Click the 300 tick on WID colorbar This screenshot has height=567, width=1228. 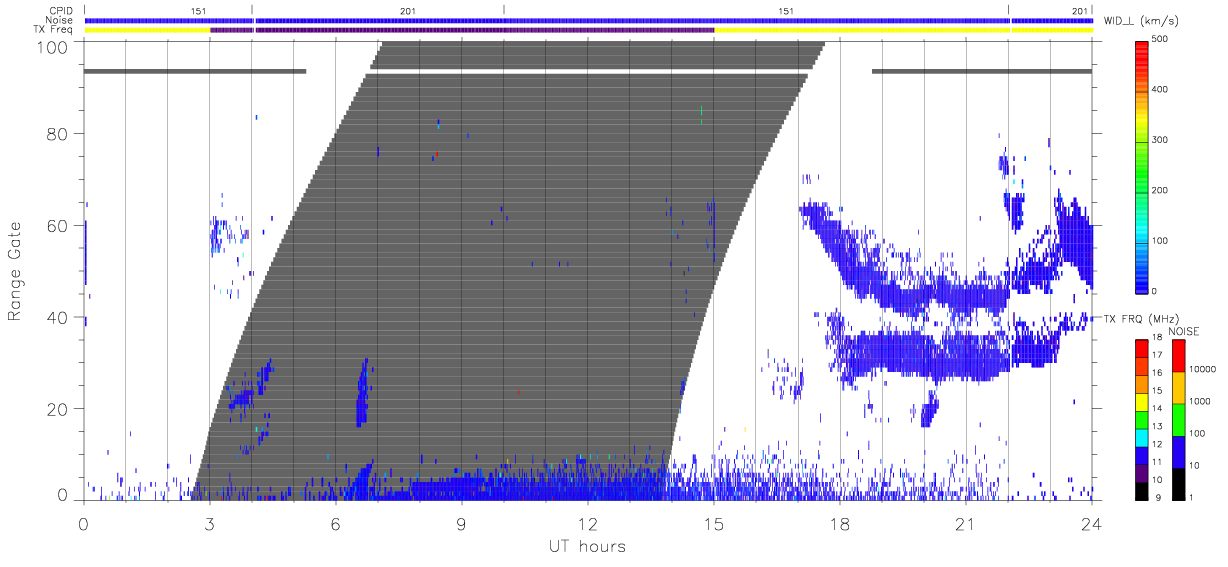pos(1162,140)
